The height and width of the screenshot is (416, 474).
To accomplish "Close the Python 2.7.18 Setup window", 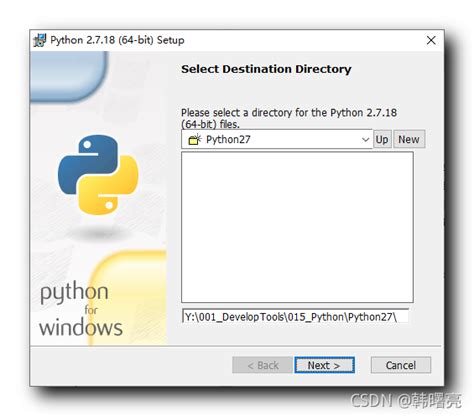I will click(431, 40).
